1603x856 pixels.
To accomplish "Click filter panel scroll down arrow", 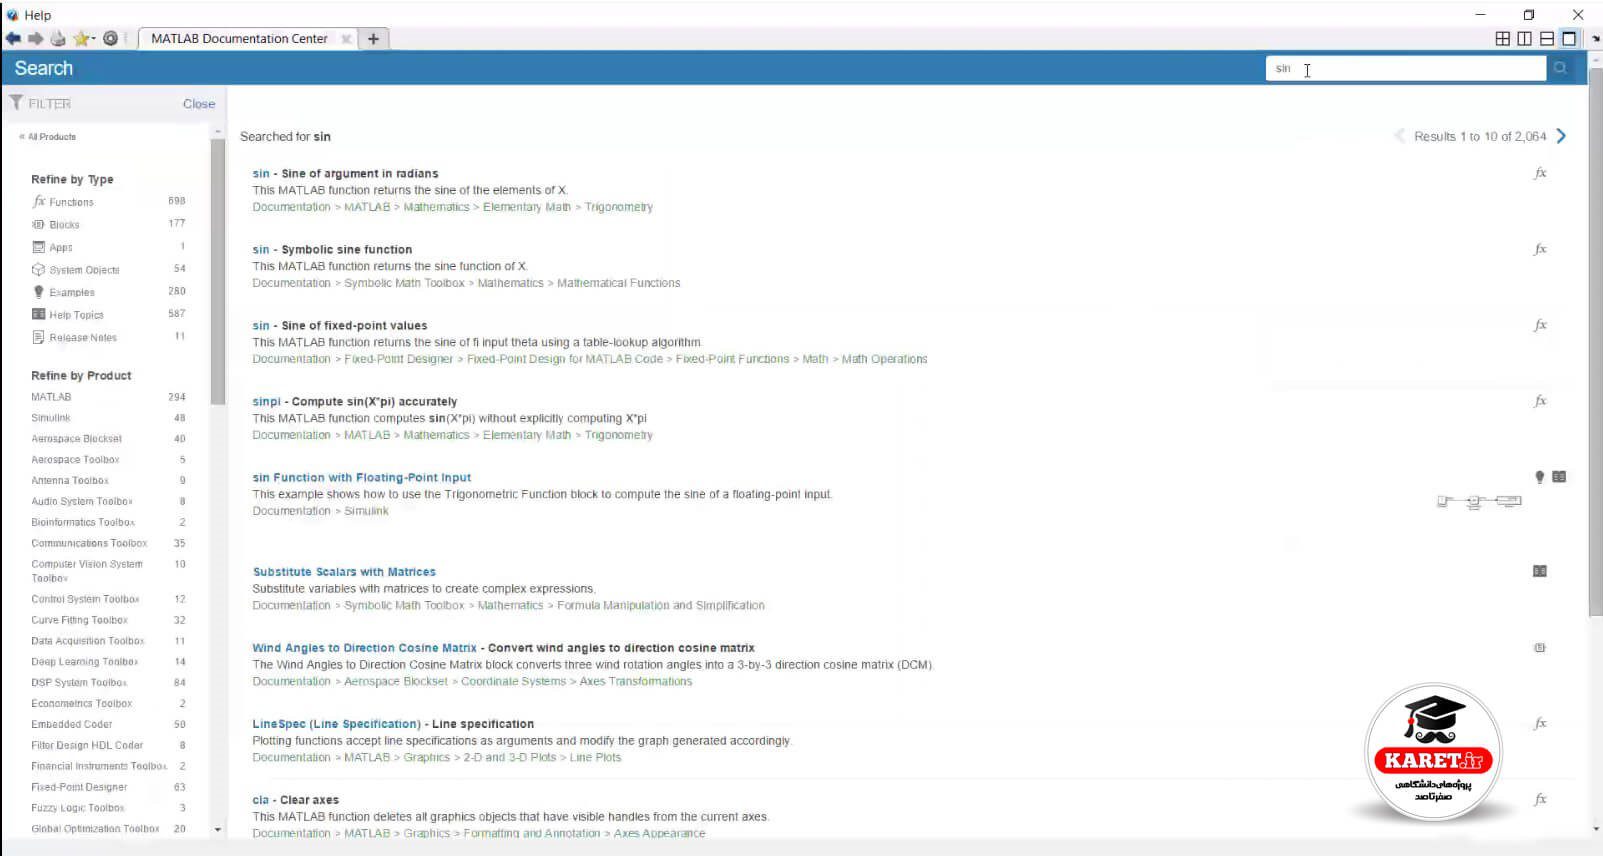I will [x=218, y=829].
